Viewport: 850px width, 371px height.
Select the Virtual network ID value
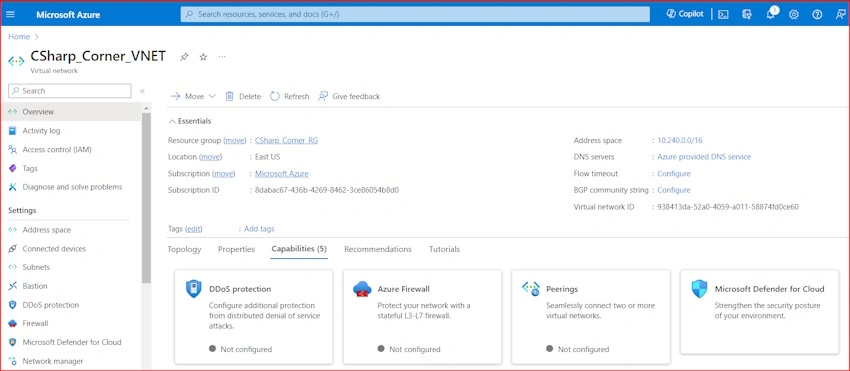(728, 207)
